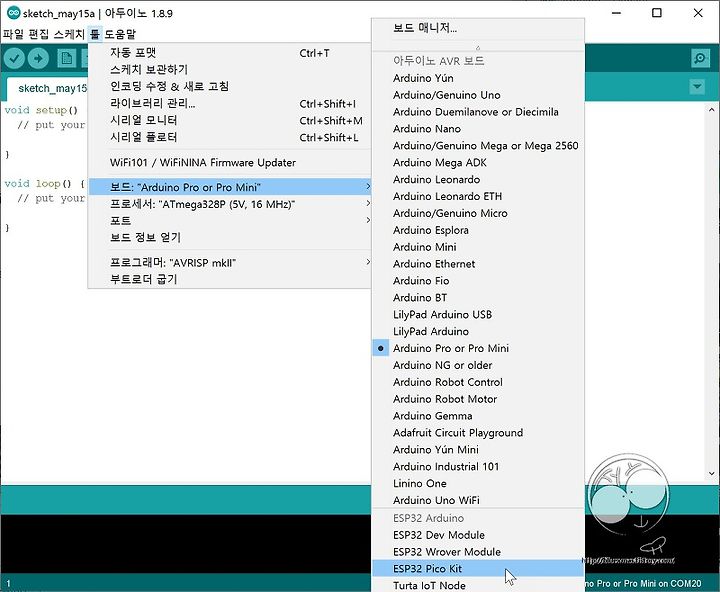Select Arduino NG or older
The width and height of the screenshot is (720, 592).
click(478, 365)
